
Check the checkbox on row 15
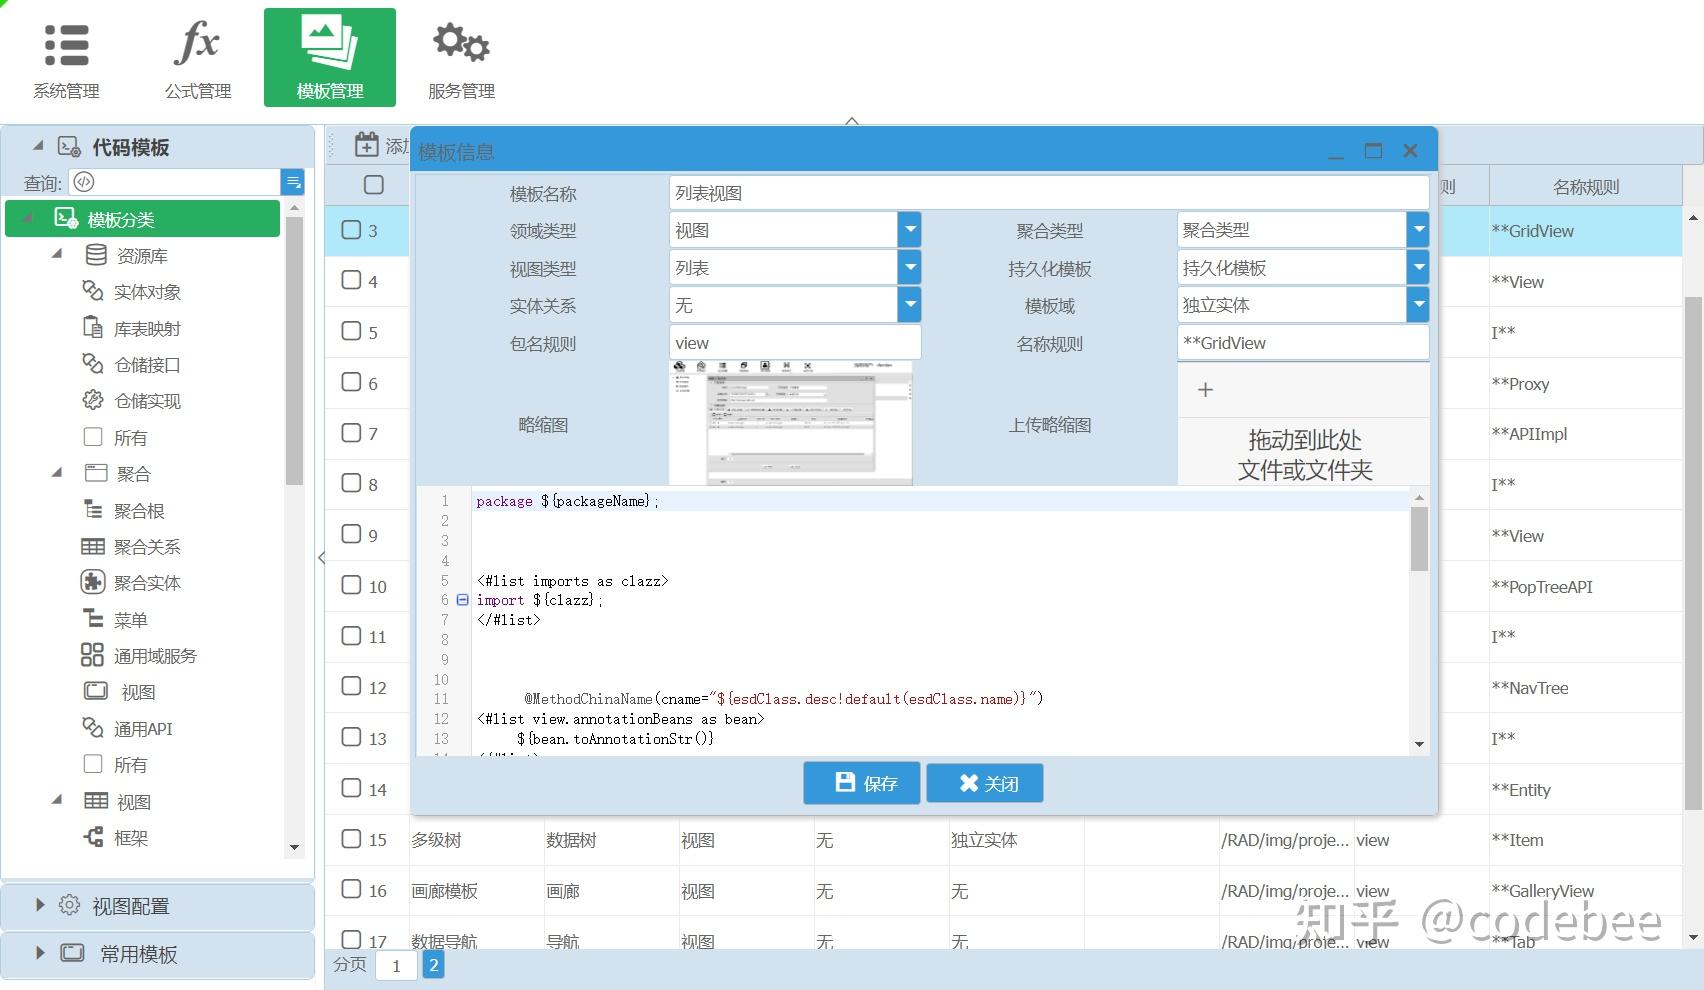[x=351, y=840]
